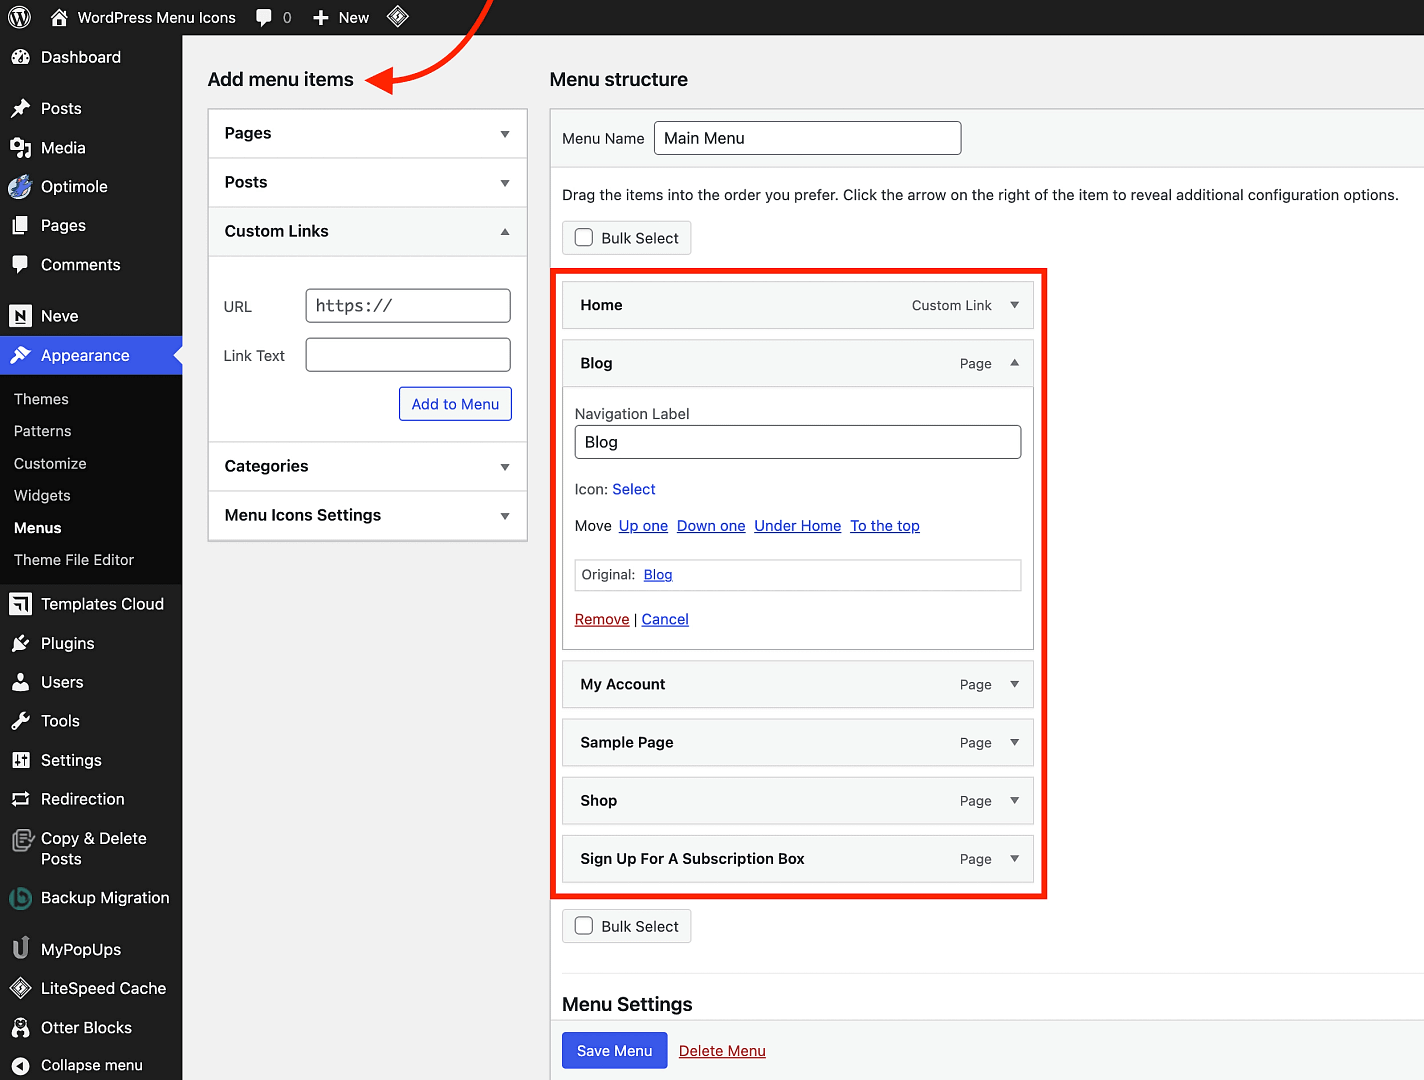Click the Remove link for Blog item

(x=602, y=620)
